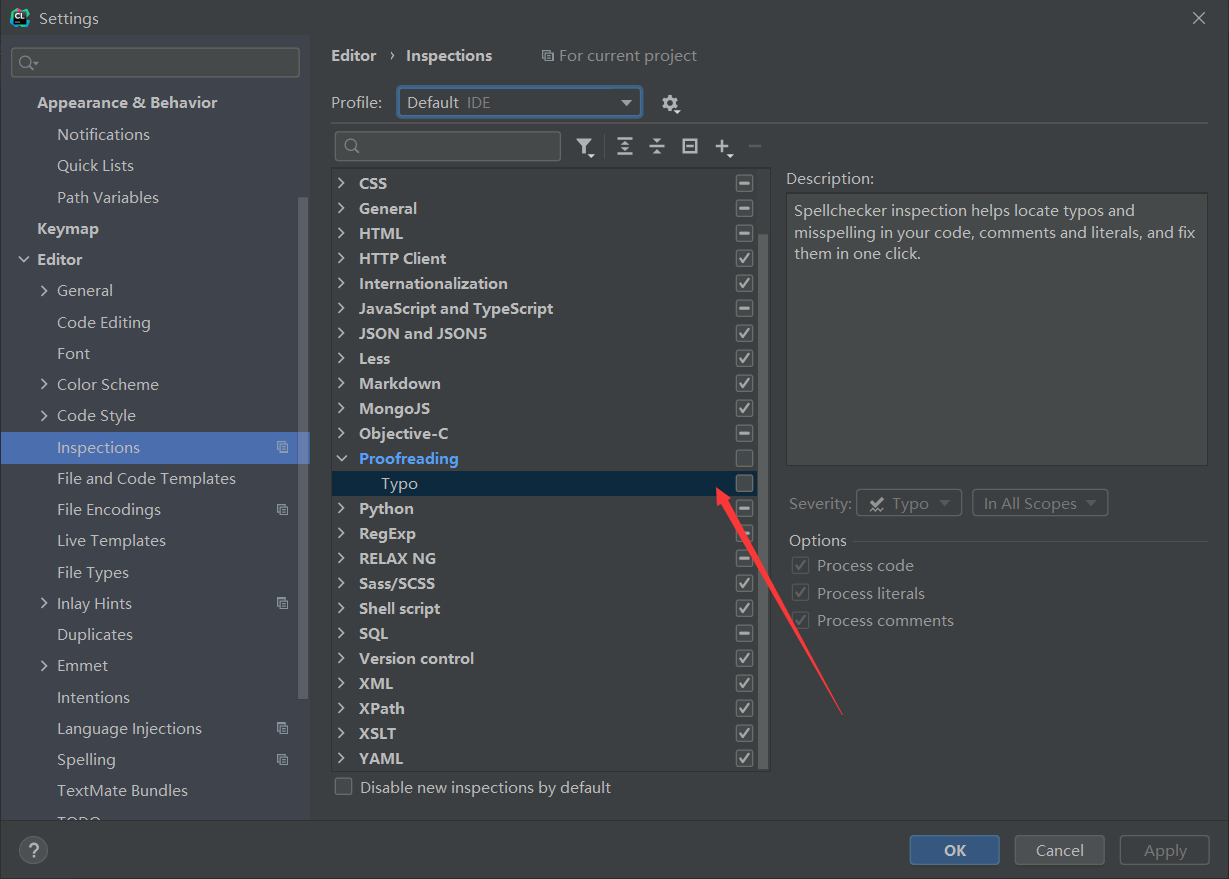Open the Notifications settings page
Viewport: 1229px width, 879px height.
103,134
